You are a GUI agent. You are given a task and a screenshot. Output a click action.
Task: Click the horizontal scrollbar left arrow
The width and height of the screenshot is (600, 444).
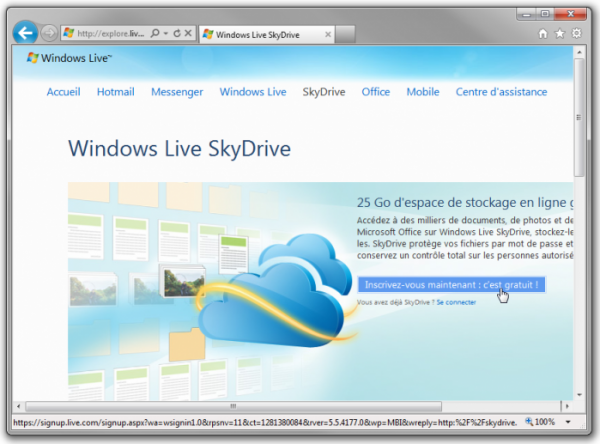click(18, 406)
